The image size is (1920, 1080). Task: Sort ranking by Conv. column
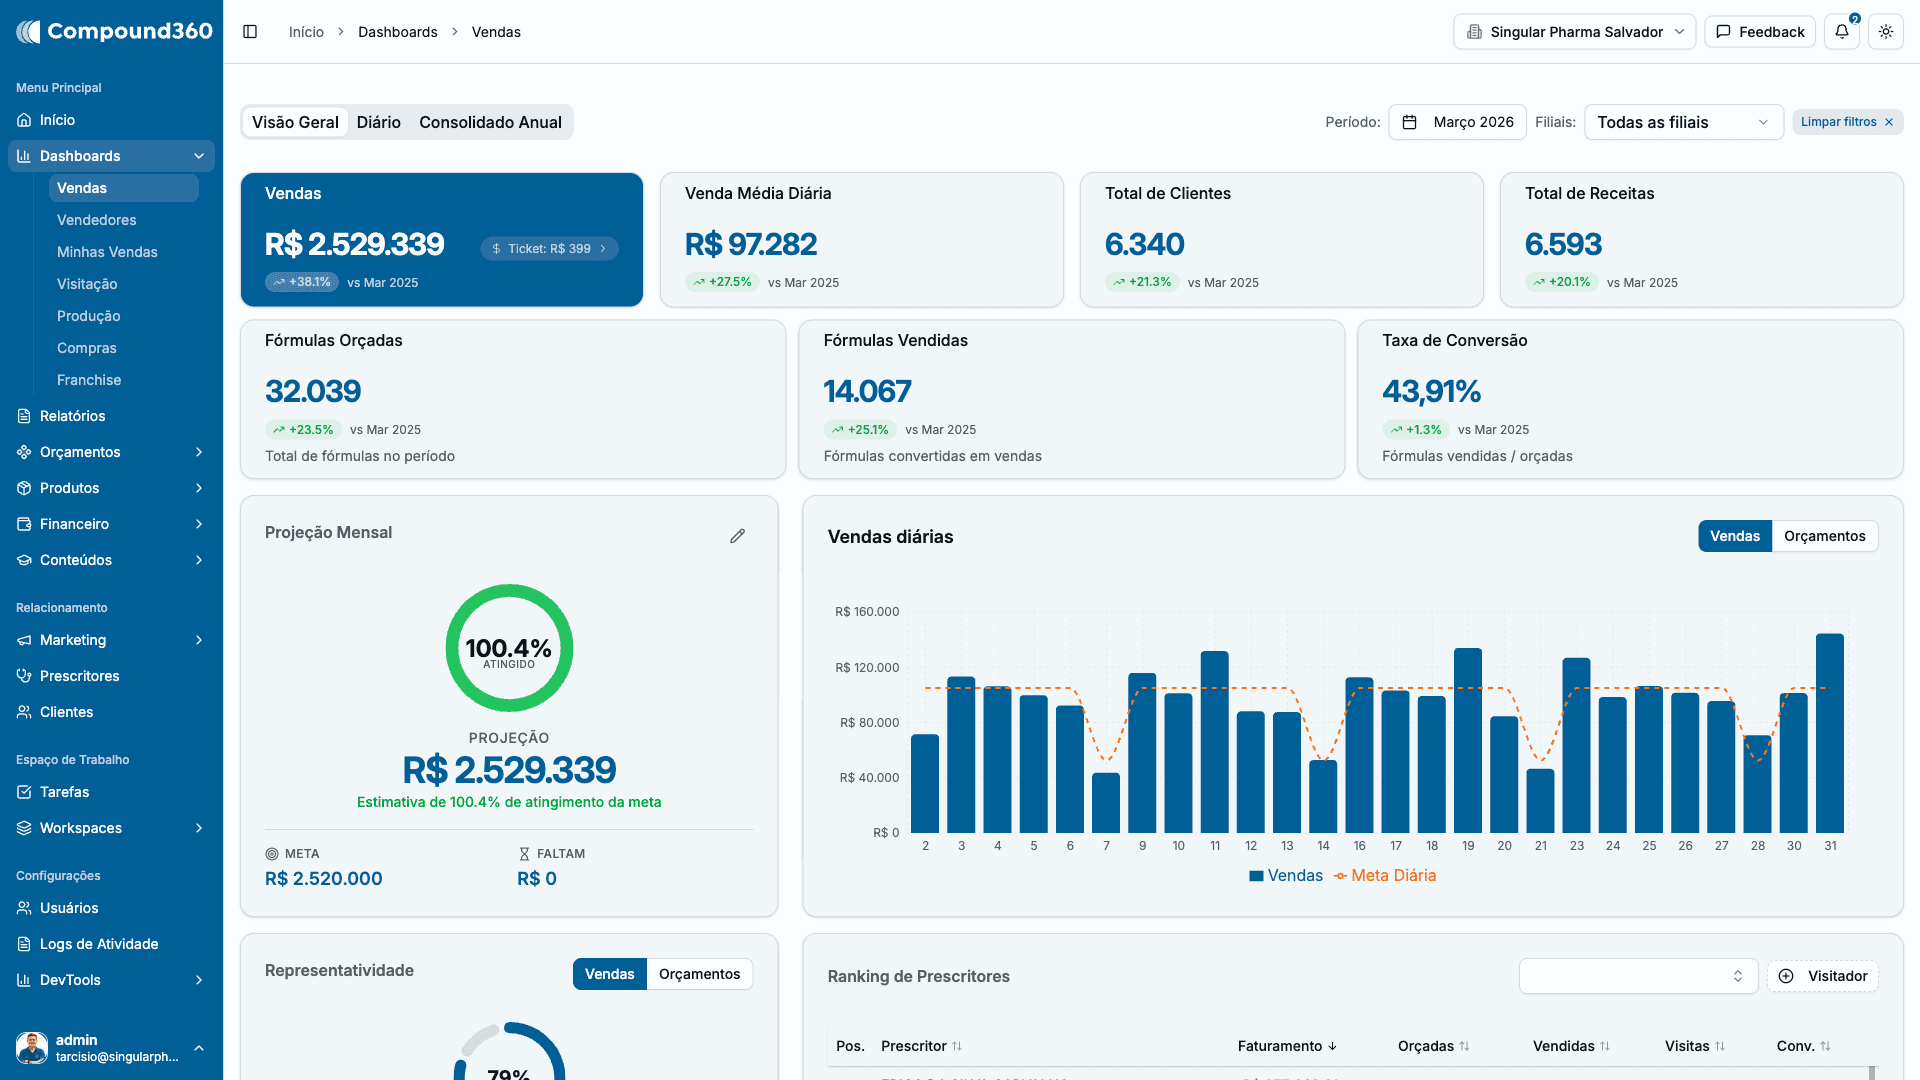coord(1804,1046)
